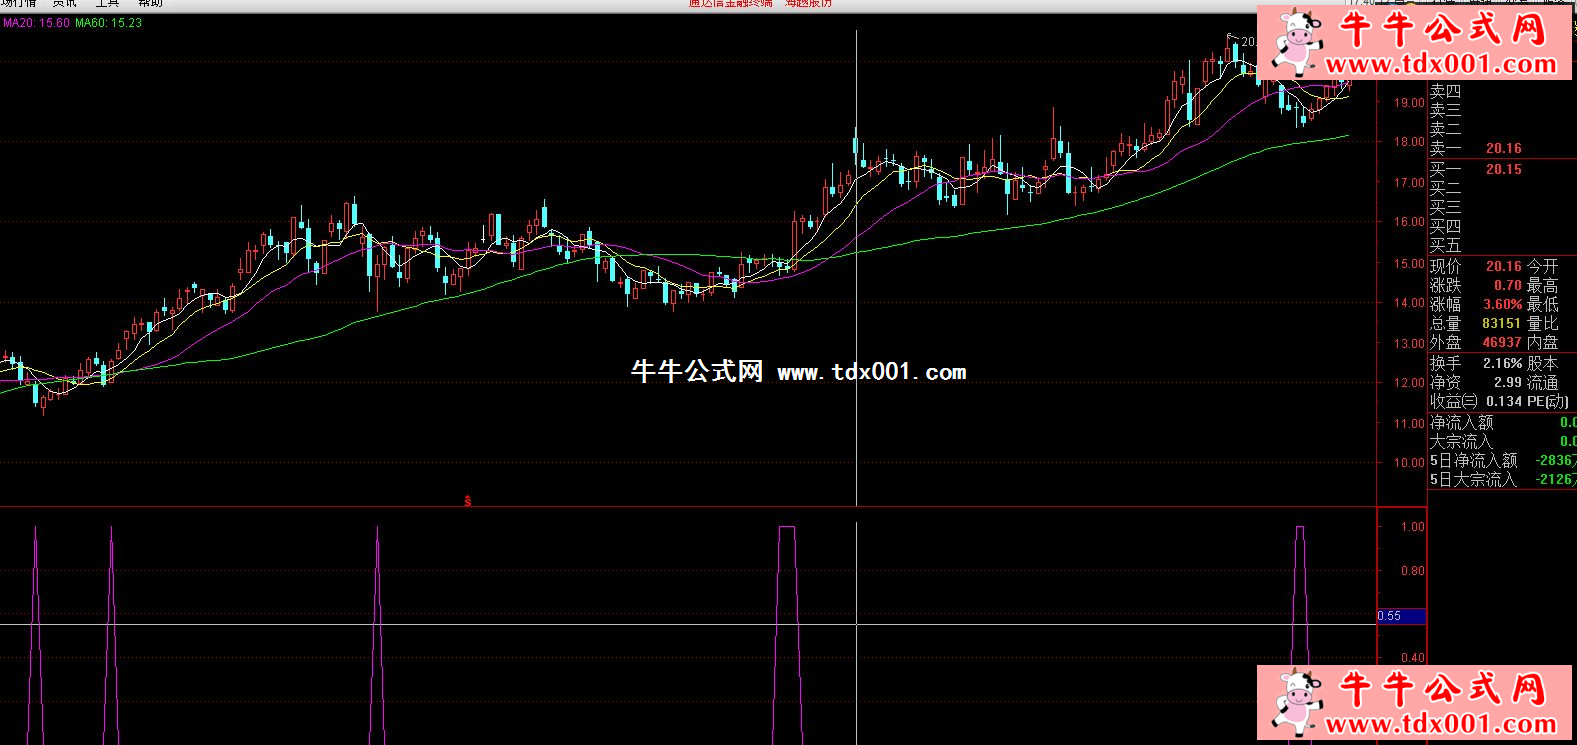Click the small red $ marker below chart
The height and width of the screenshot is (745, 1577).
[467, 500]
